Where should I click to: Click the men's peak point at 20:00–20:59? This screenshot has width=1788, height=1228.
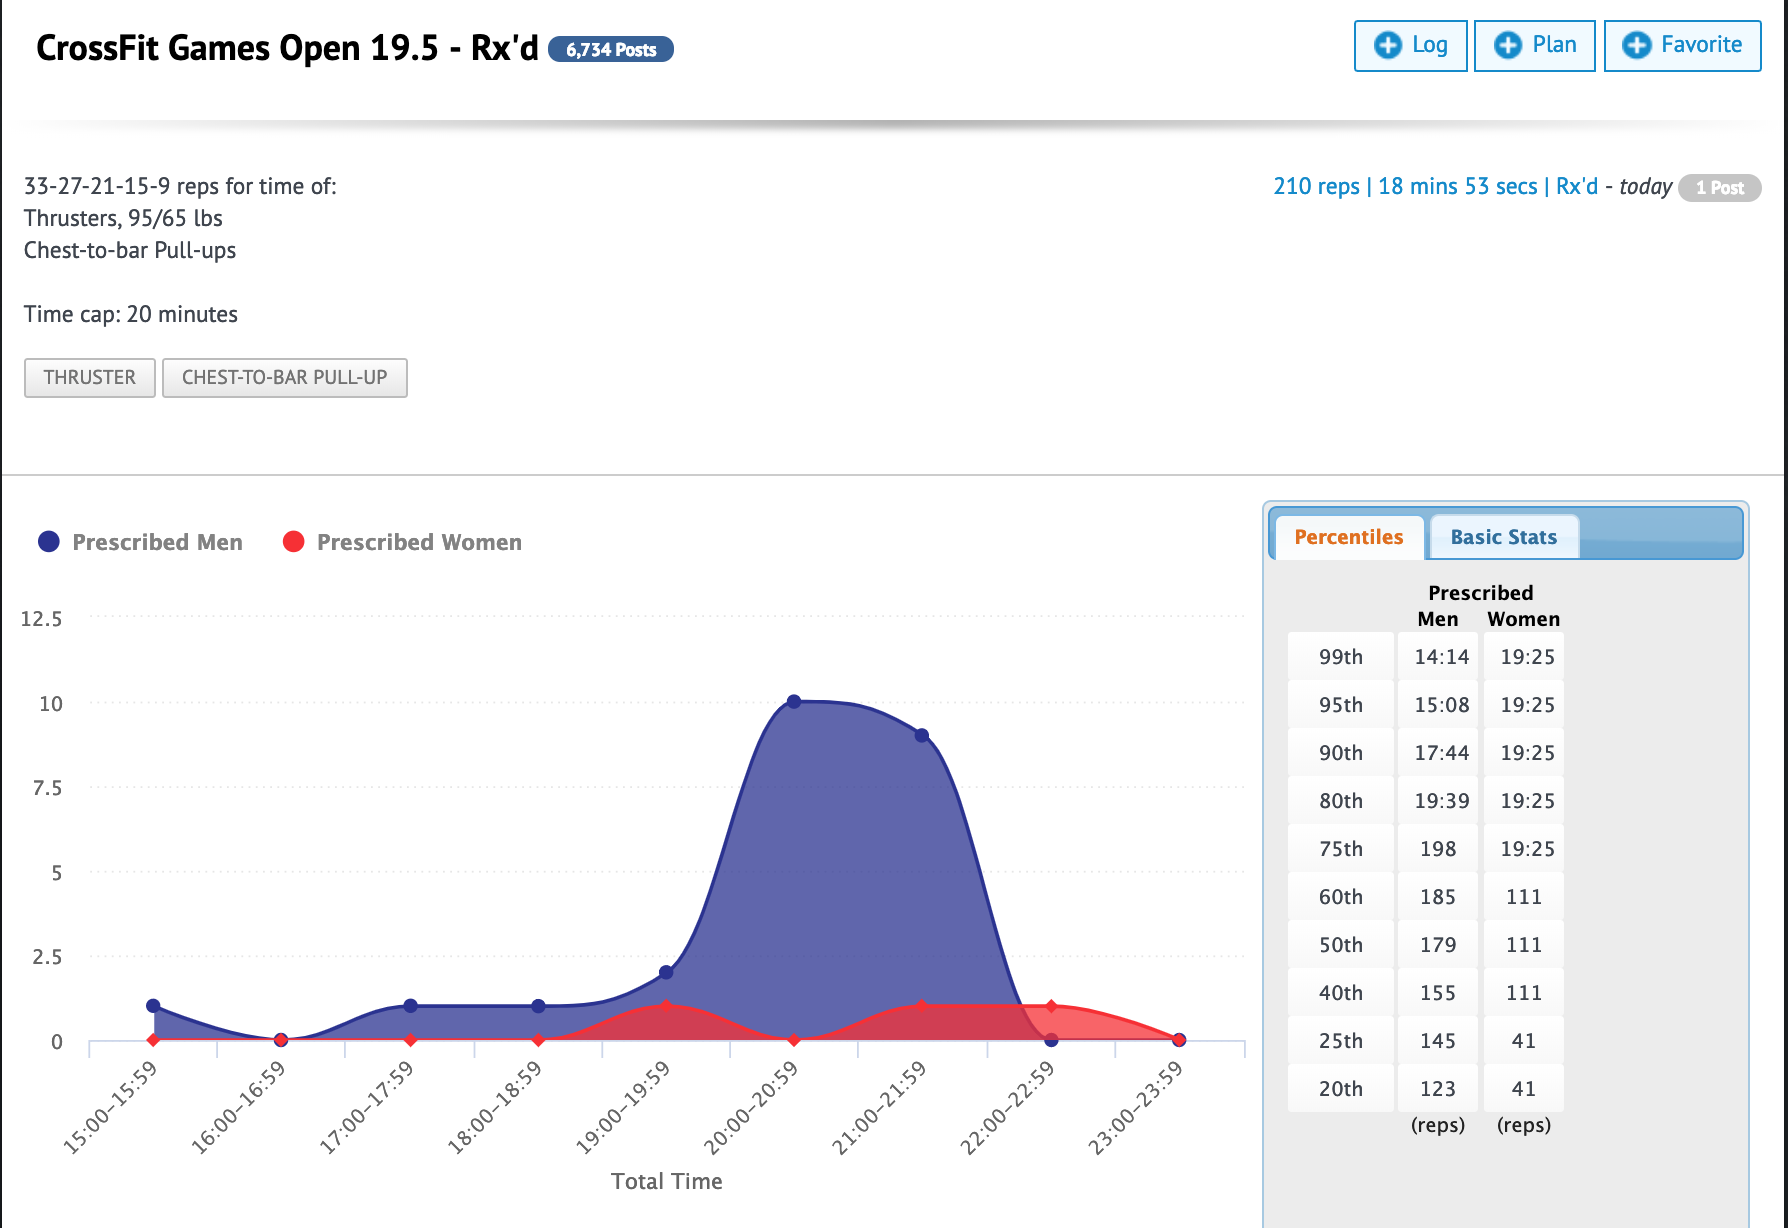(x=794, y=701)
